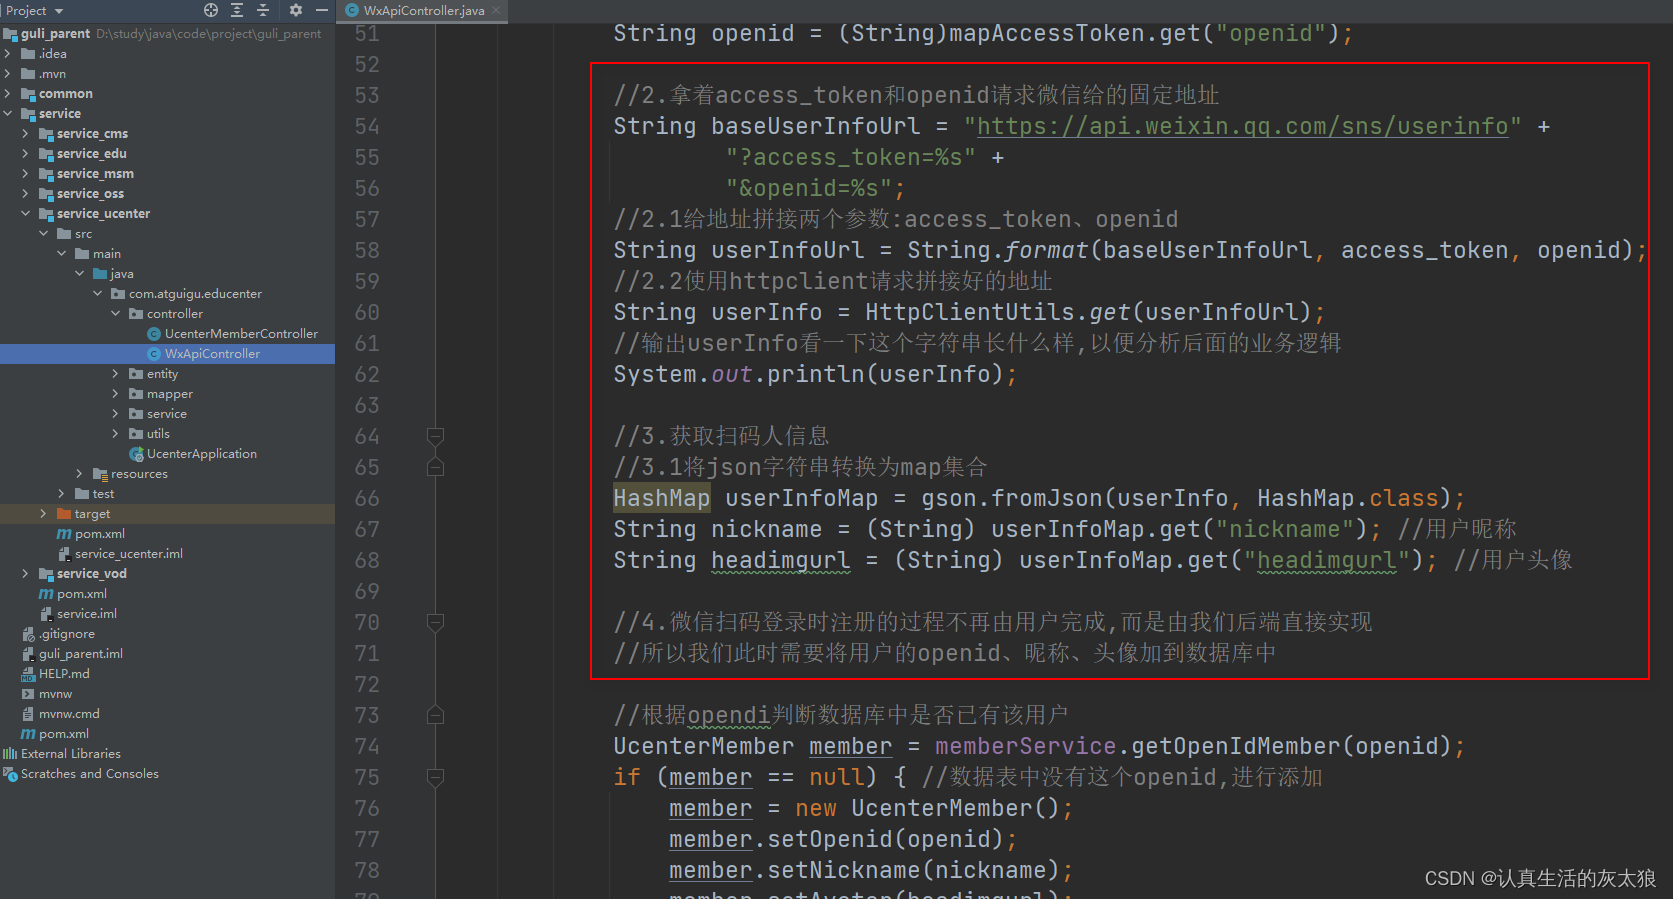Toggle fold marker at line 75 if block
1673x899 pixels.
(435, 777)
